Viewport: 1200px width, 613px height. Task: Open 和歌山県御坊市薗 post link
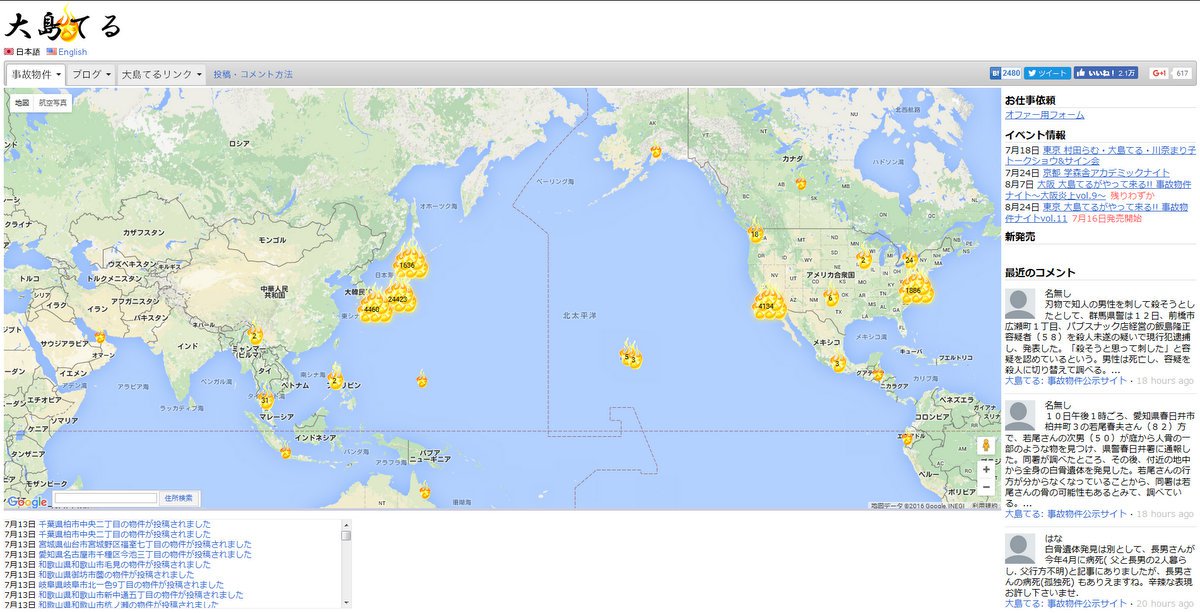(116, 575)
